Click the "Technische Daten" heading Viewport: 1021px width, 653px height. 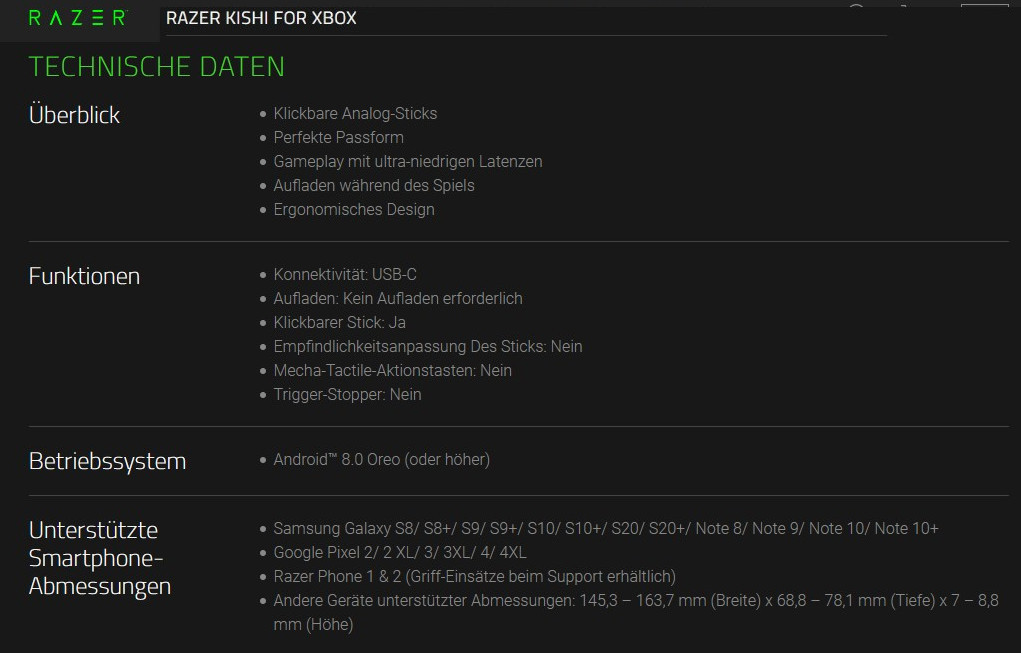coord(156,66)
